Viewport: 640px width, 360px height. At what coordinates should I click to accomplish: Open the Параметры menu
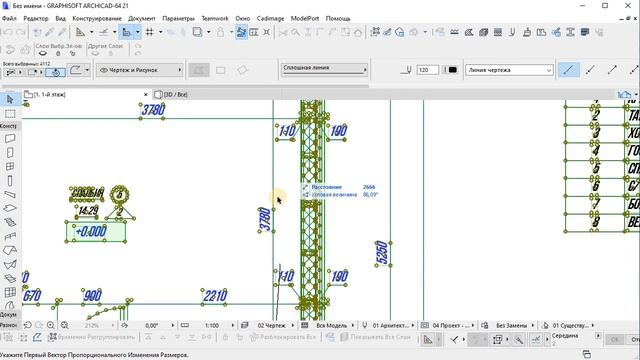(178, 18)
